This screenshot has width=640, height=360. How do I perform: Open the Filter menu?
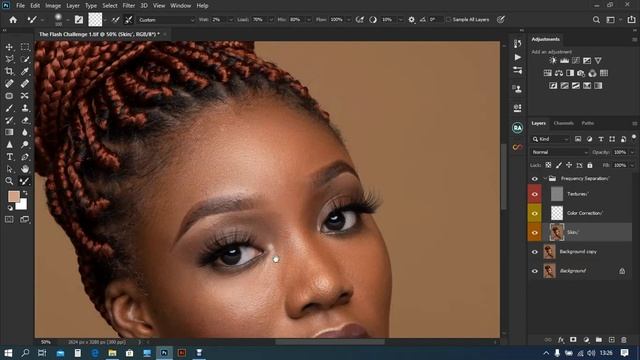tap(129, 6)
